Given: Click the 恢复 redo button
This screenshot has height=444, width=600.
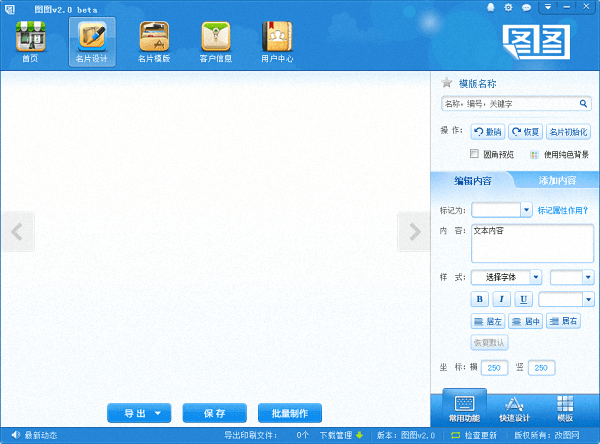Looking at the screenshot, I should coord(525,132).
